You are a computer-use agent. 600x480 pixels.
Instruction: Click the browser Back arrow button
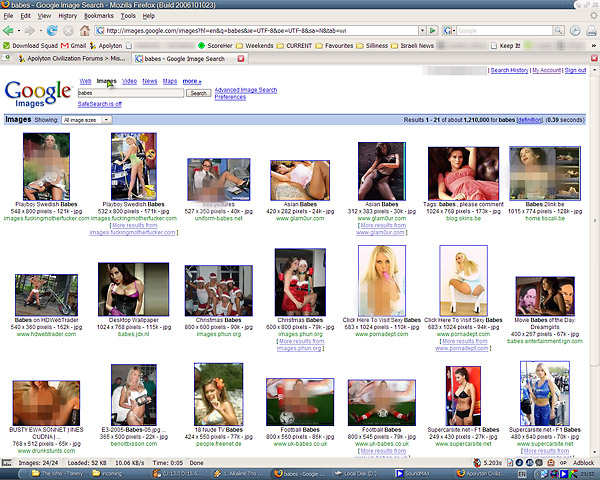point(9,30)
